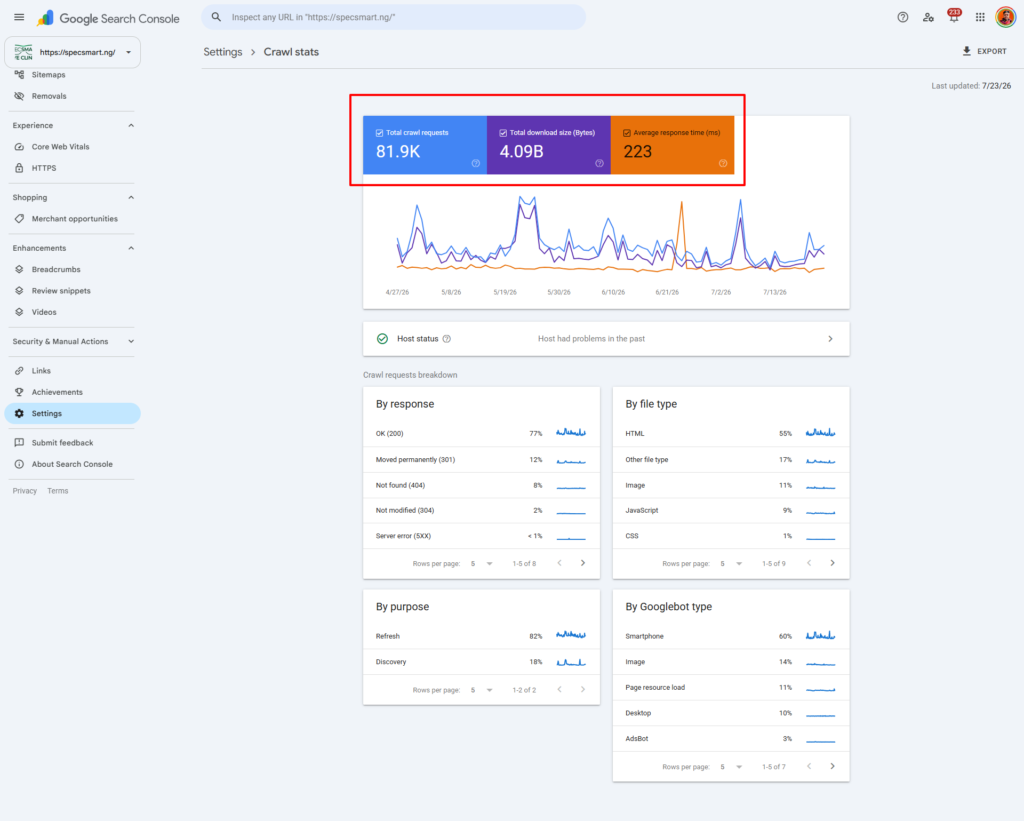Image resolution: width=1024 pixels, height=821 pixels.
Task: Toggle the Total download size checkbox
Action: [x=503, y=133]
